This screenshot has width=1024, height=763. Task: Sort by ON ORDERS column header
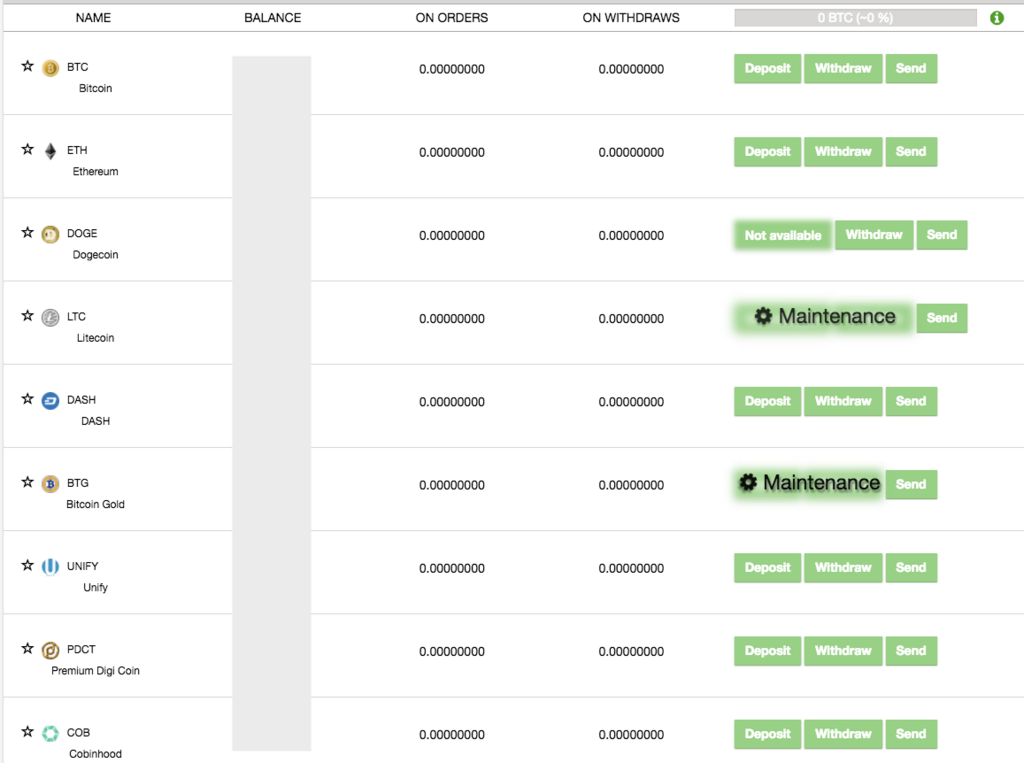coord(452,18)
